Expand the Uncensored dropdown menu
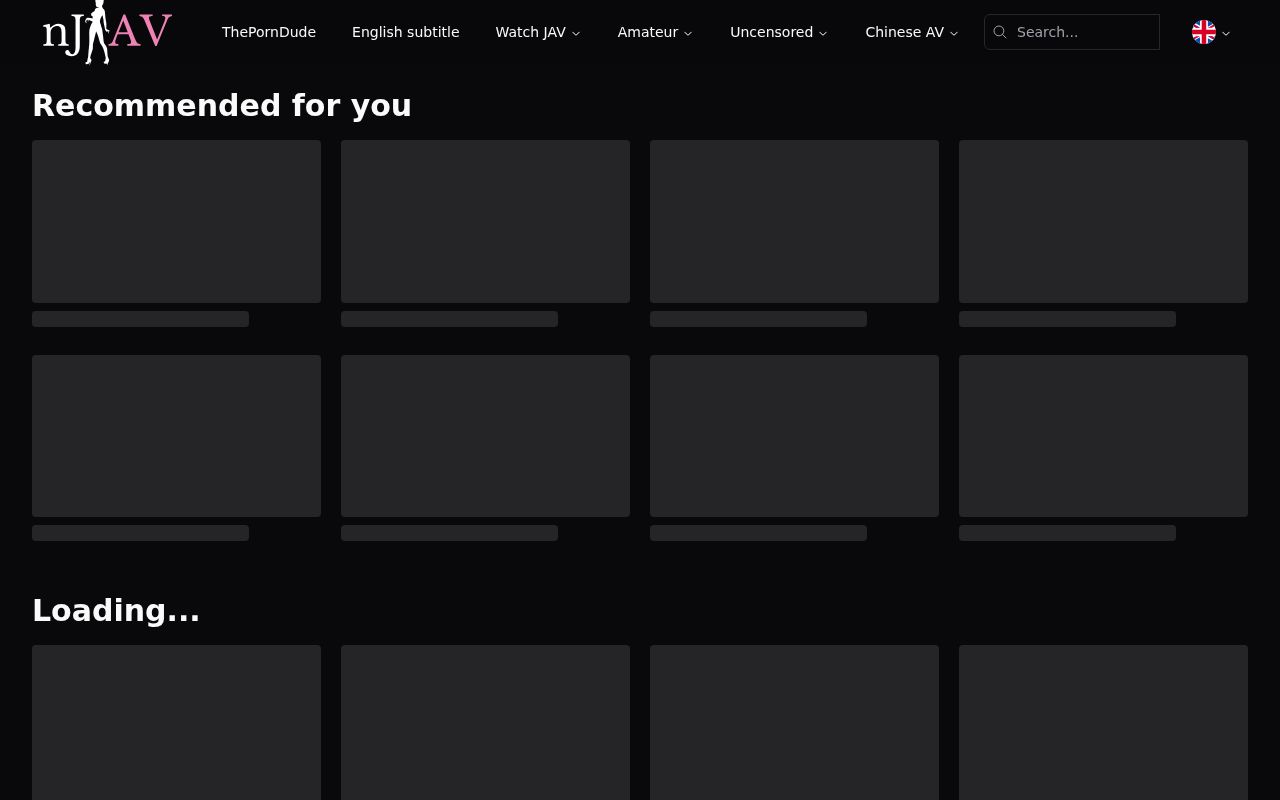 tap(779, 32)
